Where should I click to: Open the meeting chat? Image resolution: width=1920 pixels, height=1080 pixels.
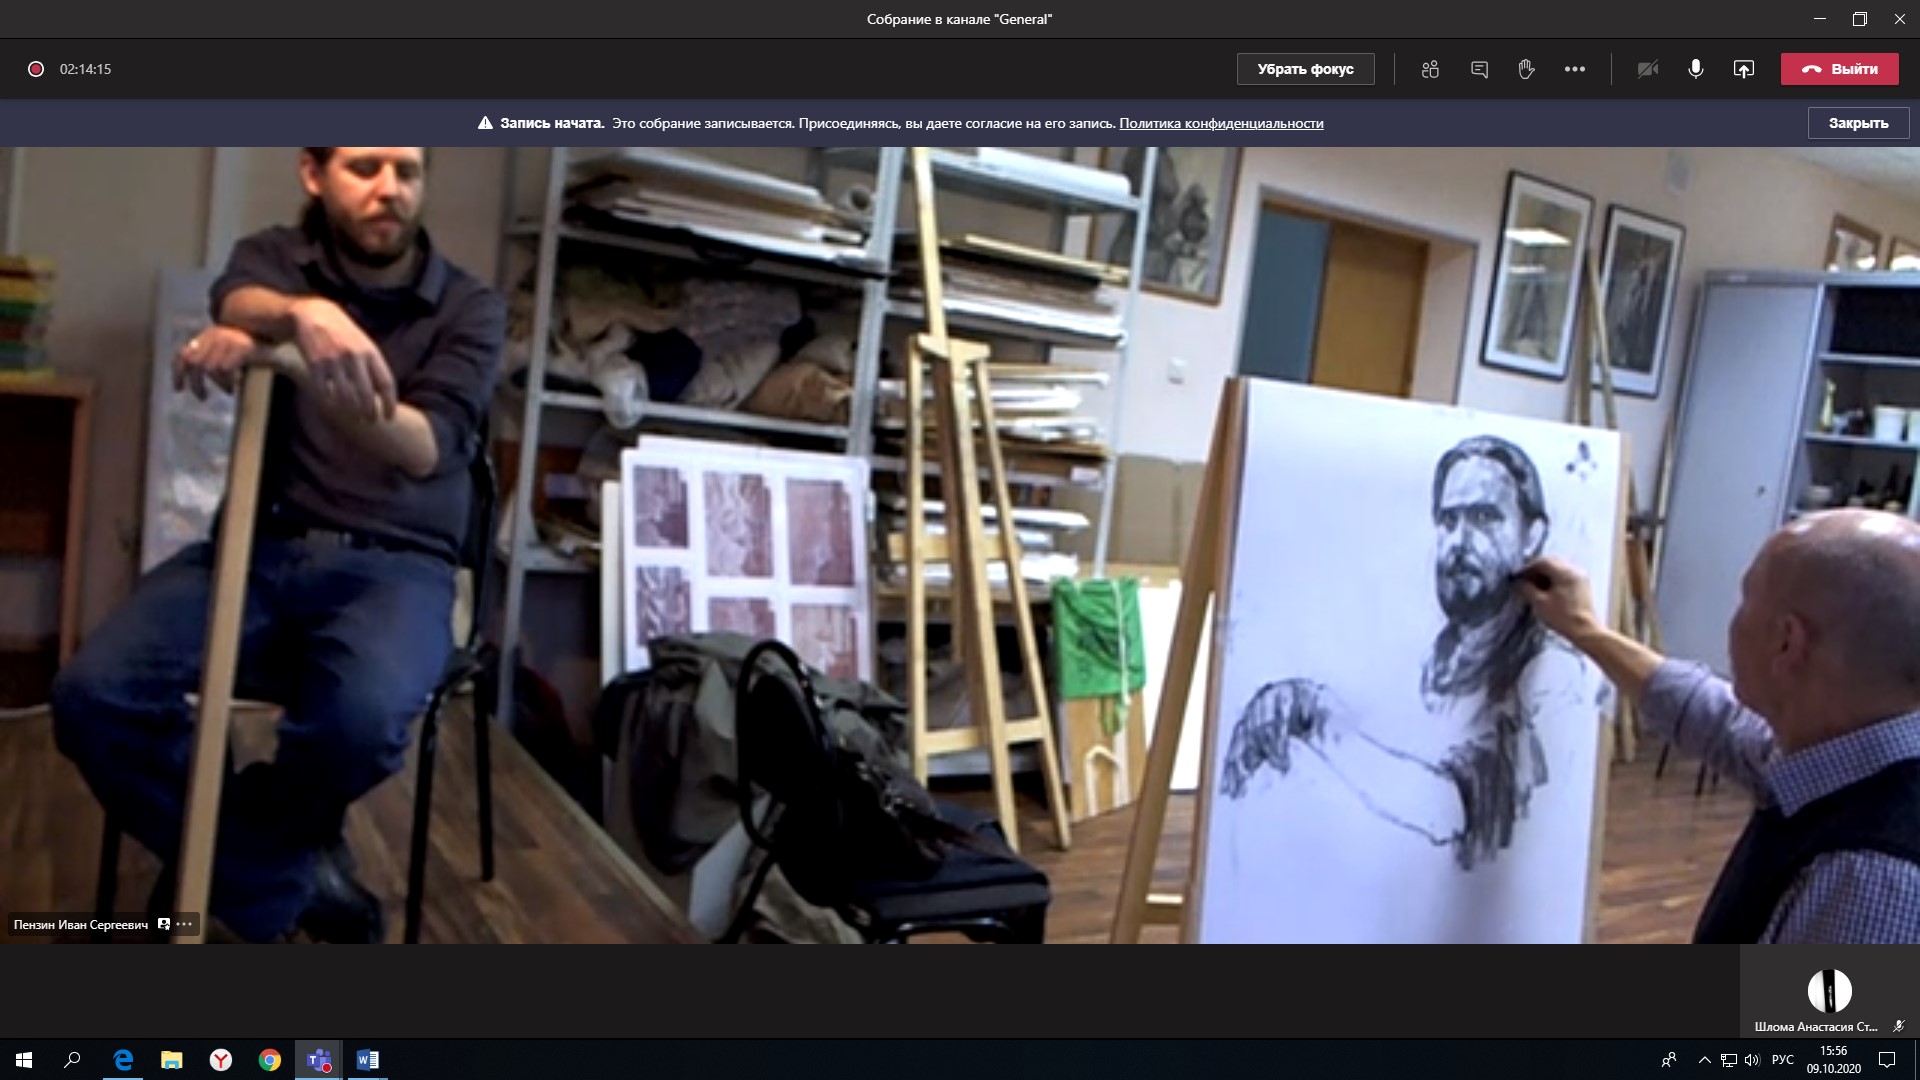pyautogui.click(x=1479, y=69)
